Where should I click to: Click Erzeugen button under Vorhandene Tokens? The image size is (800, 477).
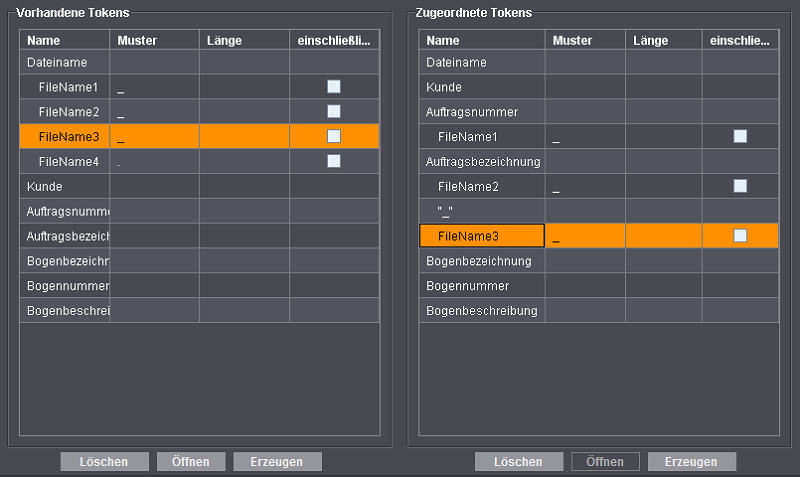pos(277,462)
